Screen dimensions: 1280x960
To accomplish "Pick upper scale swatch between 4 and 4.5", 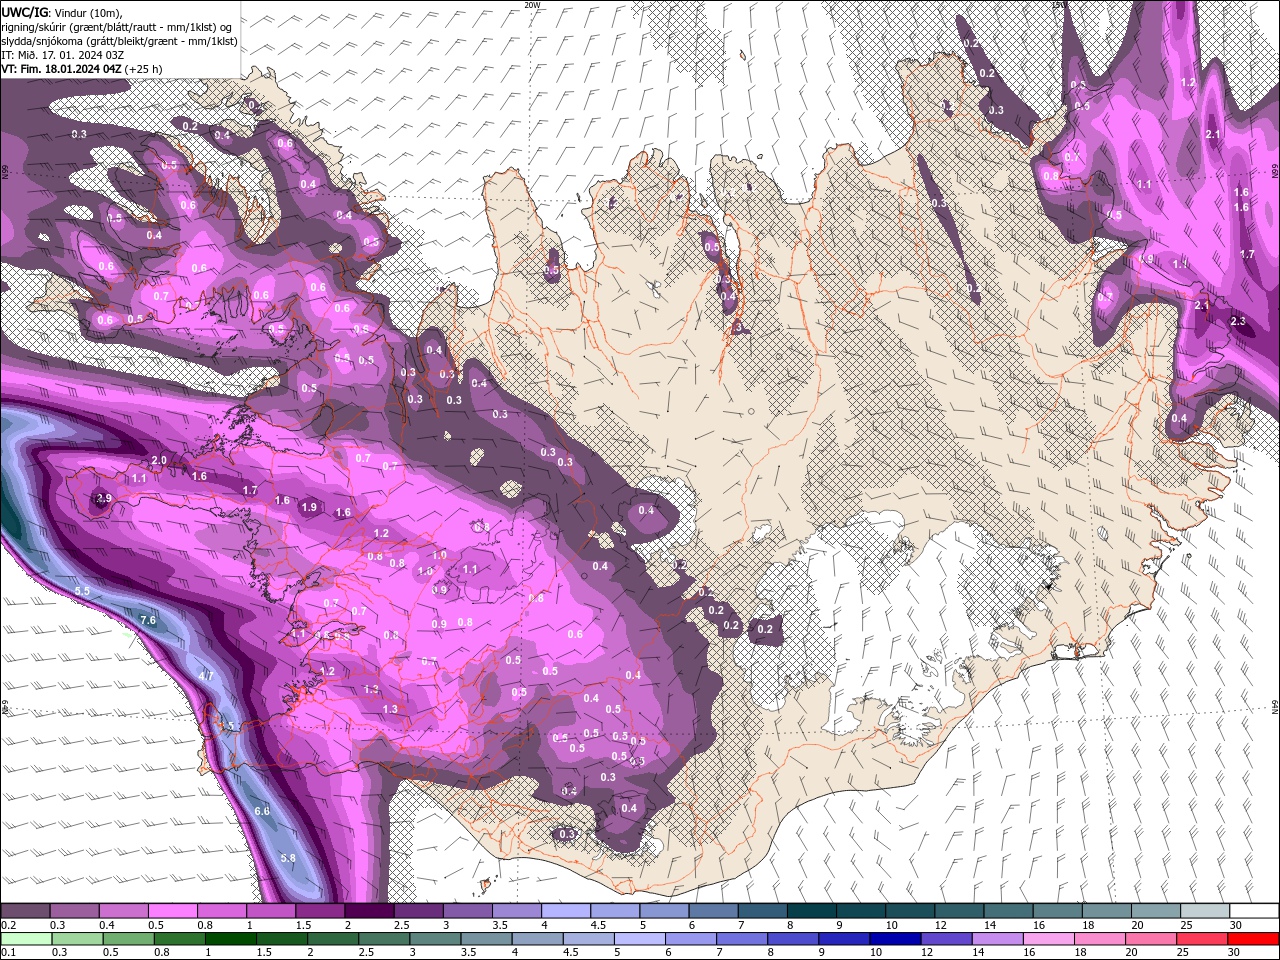I will coord(566,911).
